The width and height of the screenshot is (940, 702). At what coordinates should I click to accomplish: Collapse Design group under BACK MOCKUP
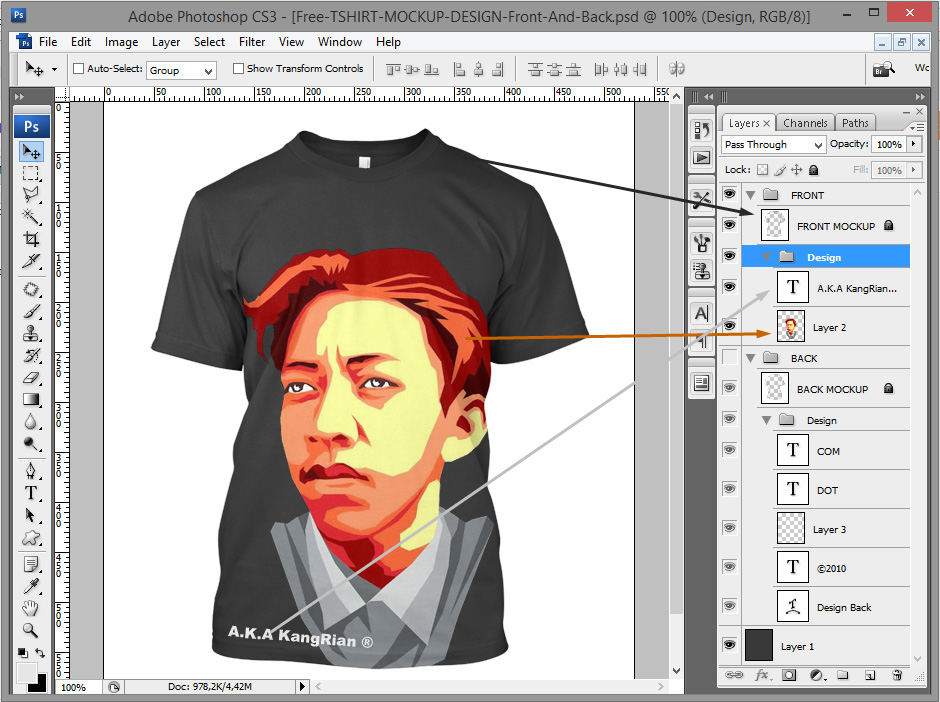(766, 421)
